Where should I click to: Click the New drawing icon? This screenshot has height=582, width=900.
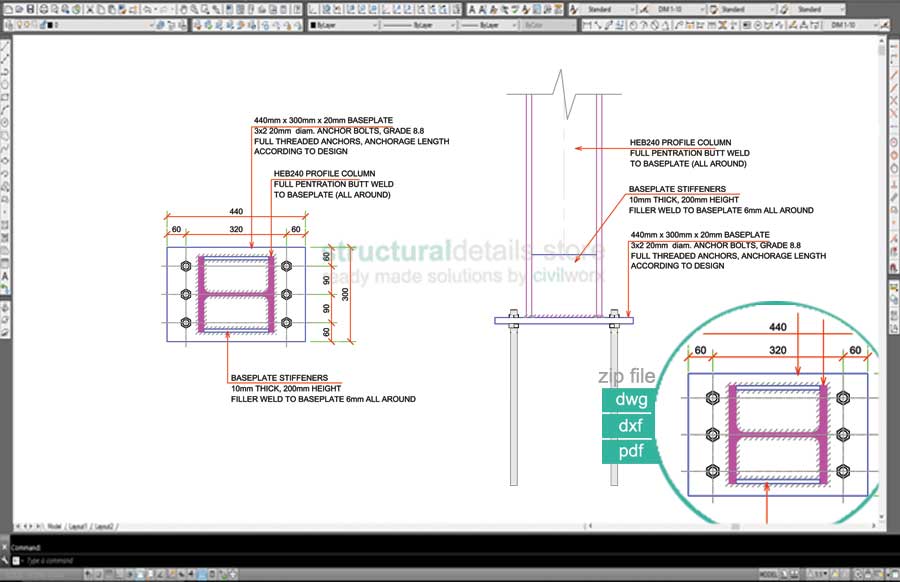(8, 8)
